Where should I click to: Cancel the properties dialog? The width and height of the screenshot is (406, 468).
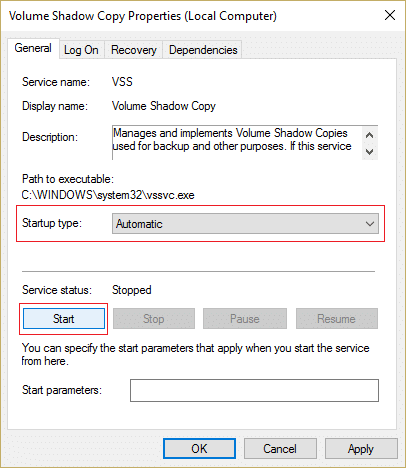(280, 449)
